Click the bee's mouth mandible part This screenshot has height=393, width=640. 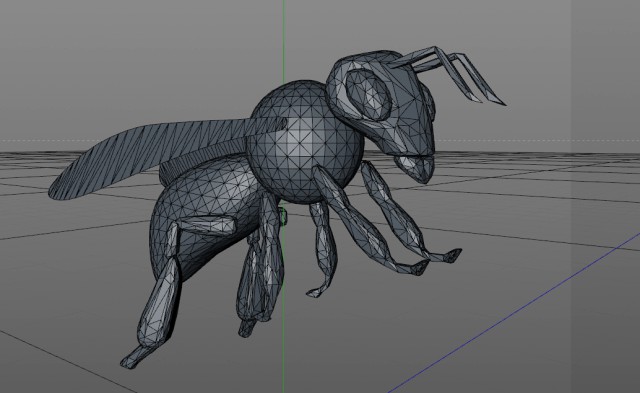click(414, 169)
